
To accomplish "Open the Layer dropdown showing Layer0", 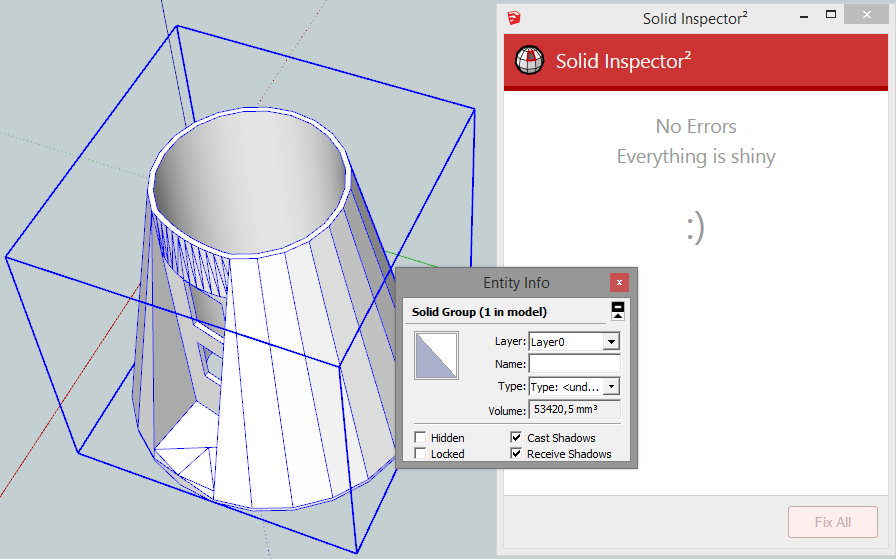I will [611, 342].
